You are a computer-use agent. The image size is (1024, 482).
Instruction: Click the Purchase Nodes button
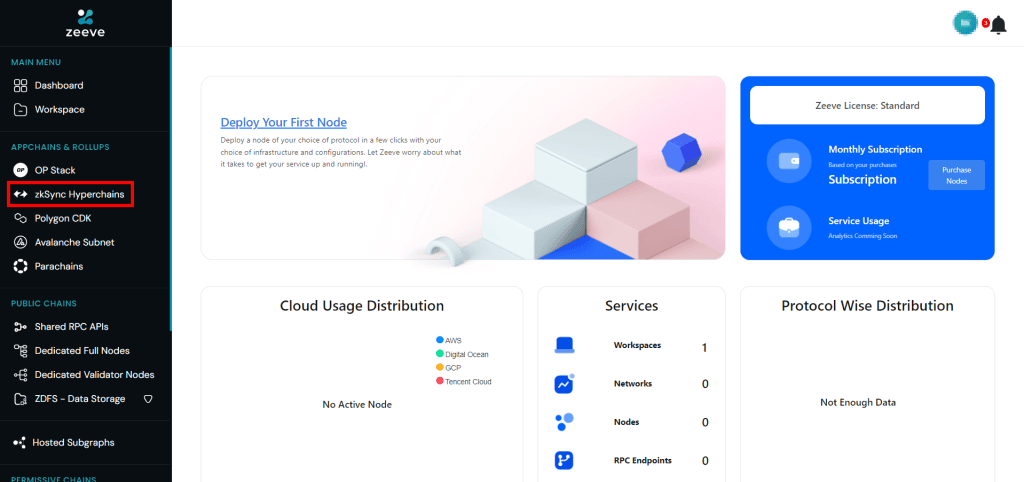[956, 175]
